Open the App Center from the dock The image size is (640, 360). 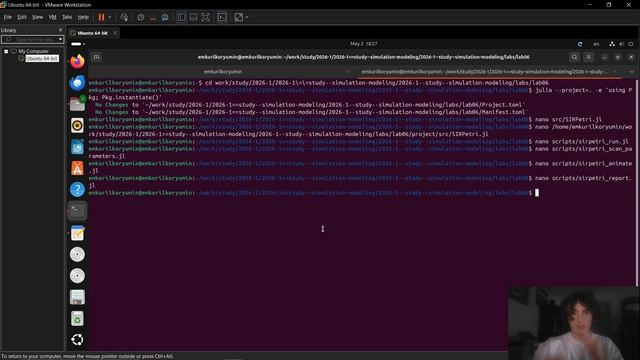tap(77, 168)
